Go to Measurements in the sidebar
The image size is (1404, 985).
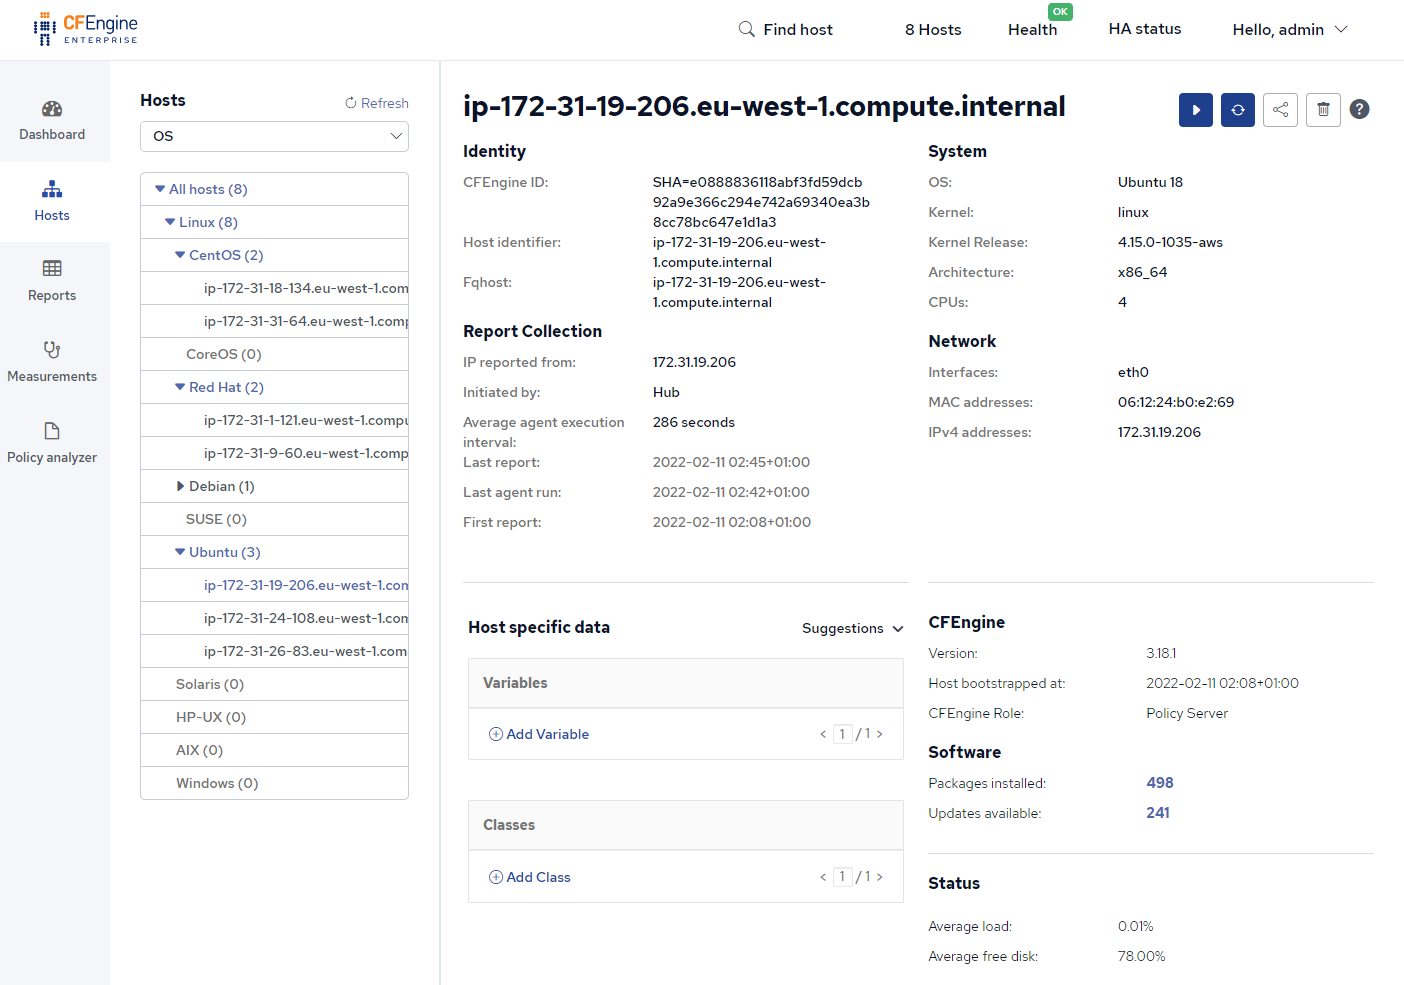coord(52,362)
